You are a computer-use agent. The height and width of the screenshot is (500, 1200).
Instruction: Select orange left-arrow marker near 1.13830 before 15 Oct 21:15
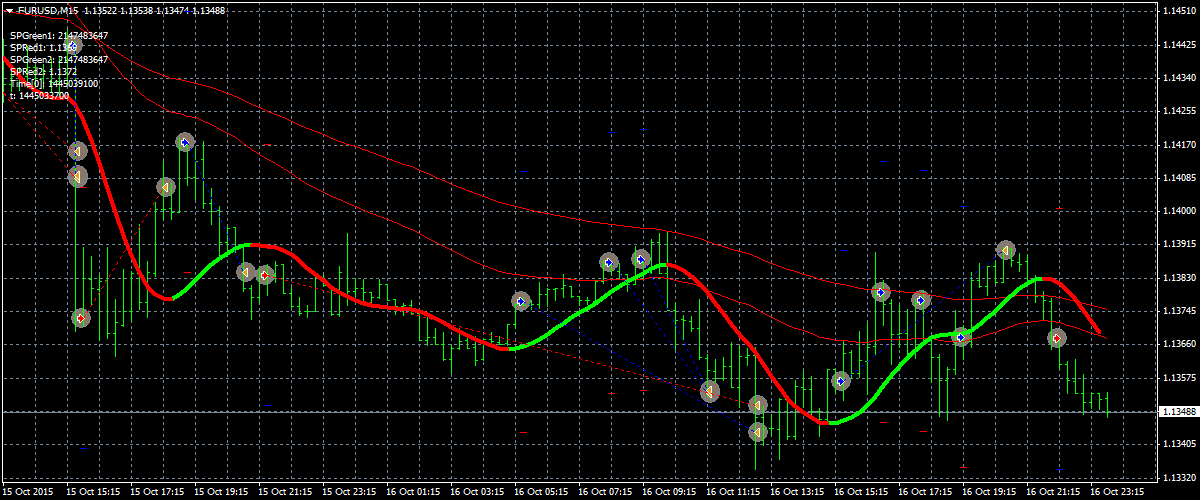(246, 272)
